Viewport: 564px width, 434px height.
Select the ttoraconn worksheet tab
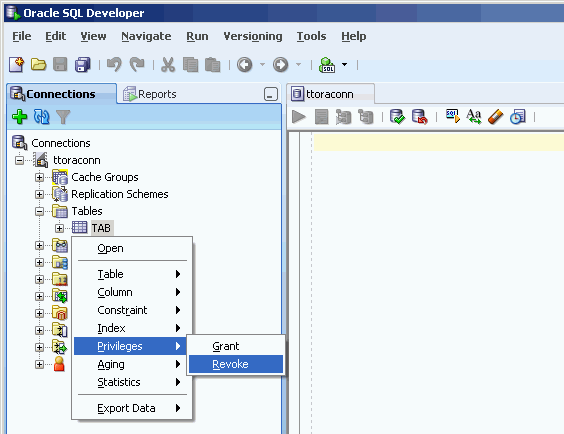click(330, 94)
